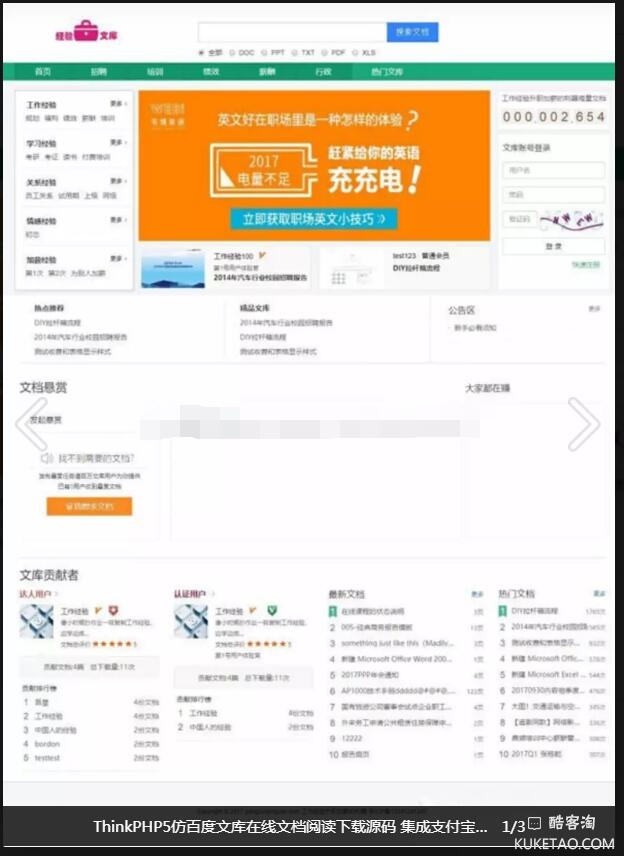Click the 认证用户 heading link

tap(189, 594)
